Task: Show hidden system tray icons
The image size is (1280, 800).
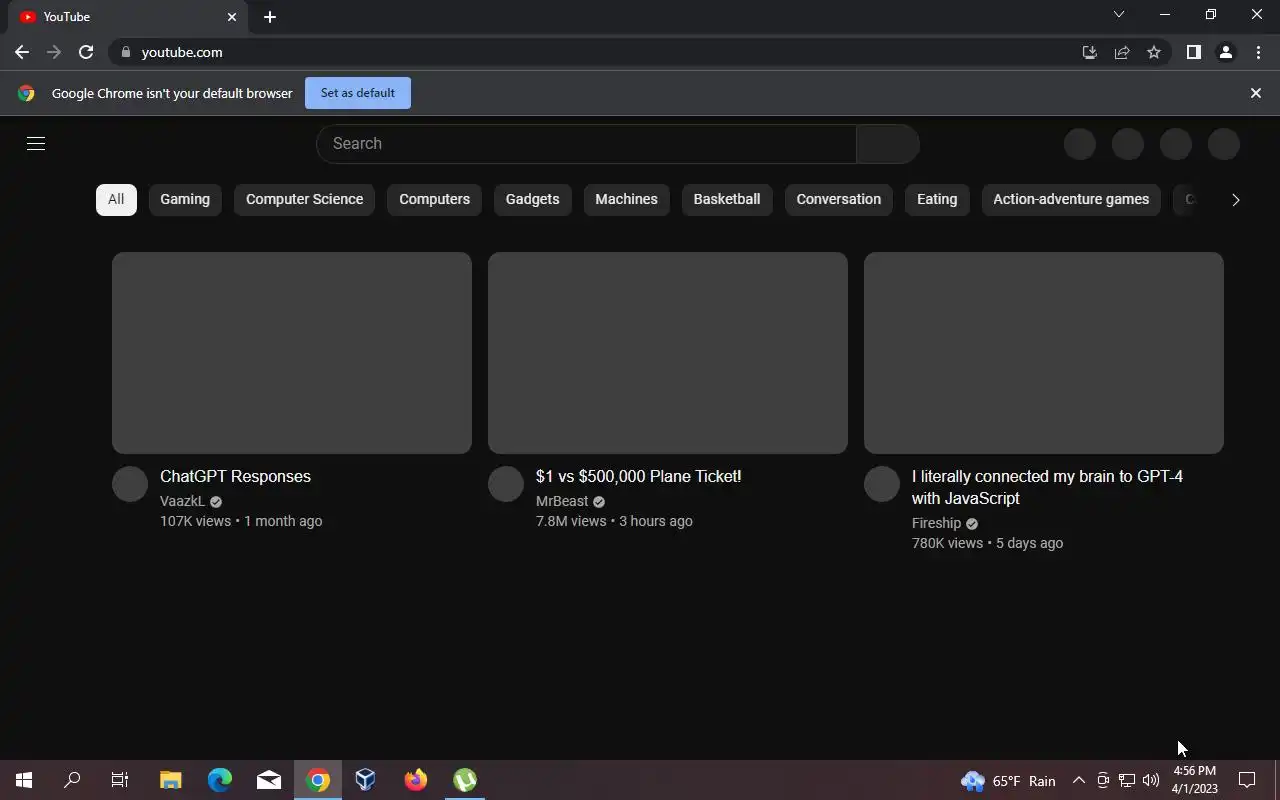Action: pyautogui.click(x=1078, y=781)
